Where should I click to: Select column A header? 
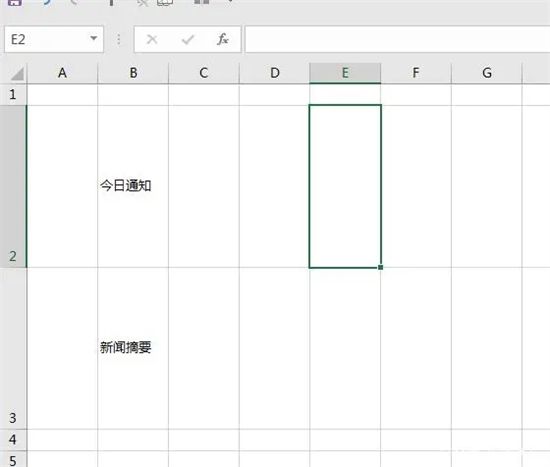pos(62,73)
